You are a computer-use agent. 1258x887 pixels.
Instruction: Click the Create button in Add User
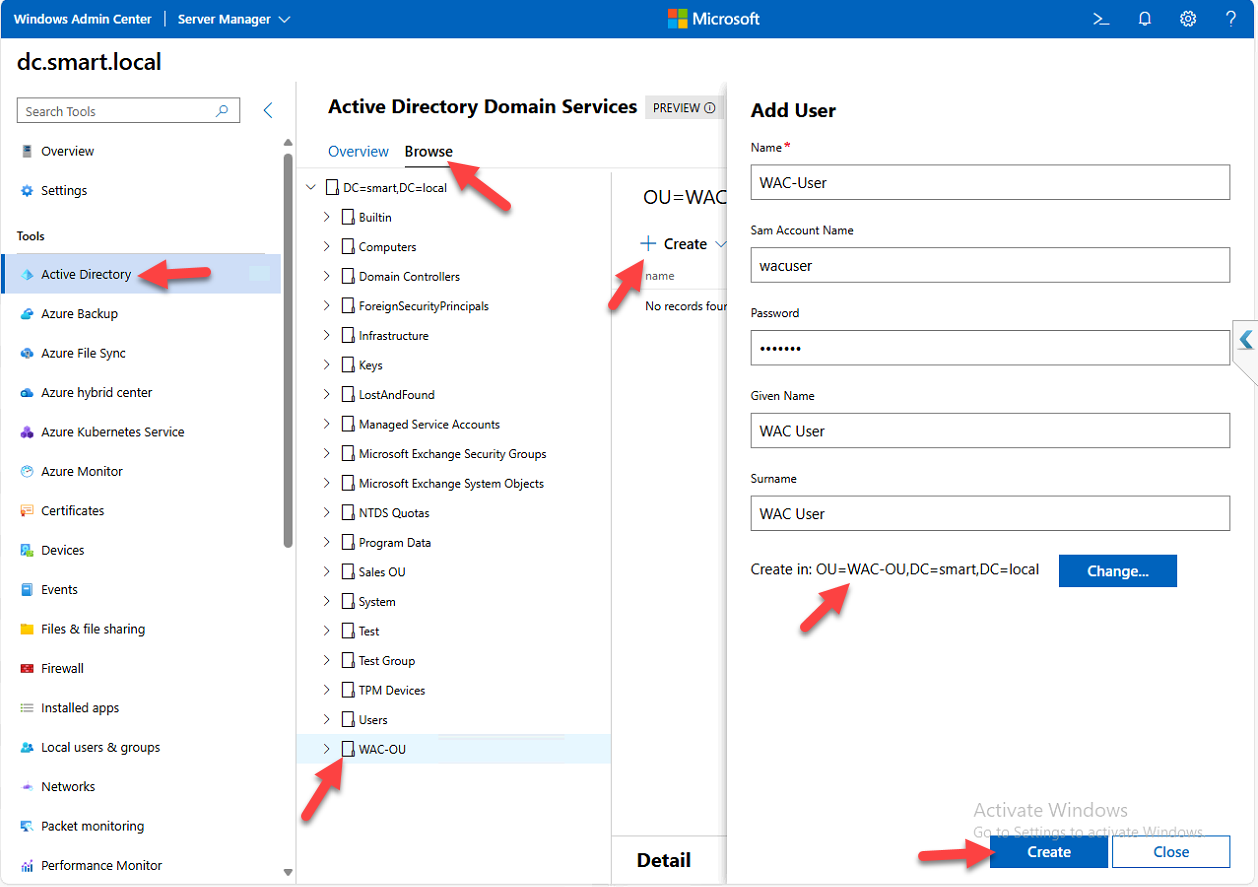tap(1049, 852)
